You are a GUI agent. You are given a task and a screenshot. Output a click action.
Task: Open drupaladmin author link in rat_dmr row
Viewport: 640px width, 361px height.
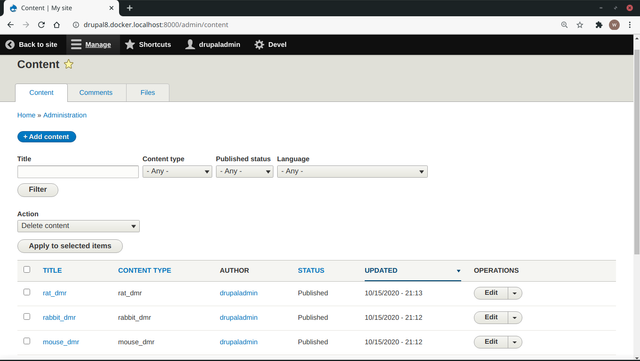point(239,293)
